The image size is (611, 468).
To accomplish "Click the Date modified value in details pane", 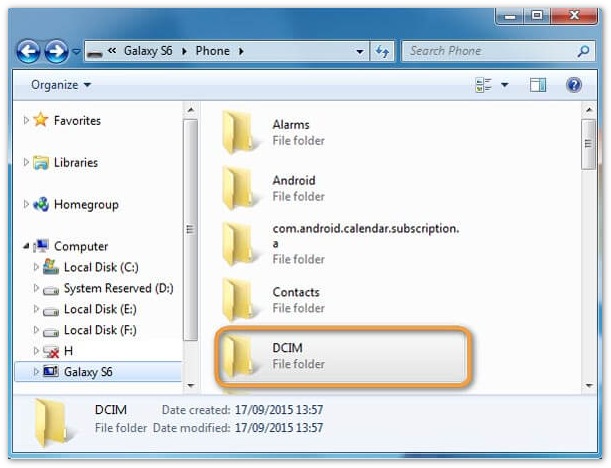I will 279,428.
